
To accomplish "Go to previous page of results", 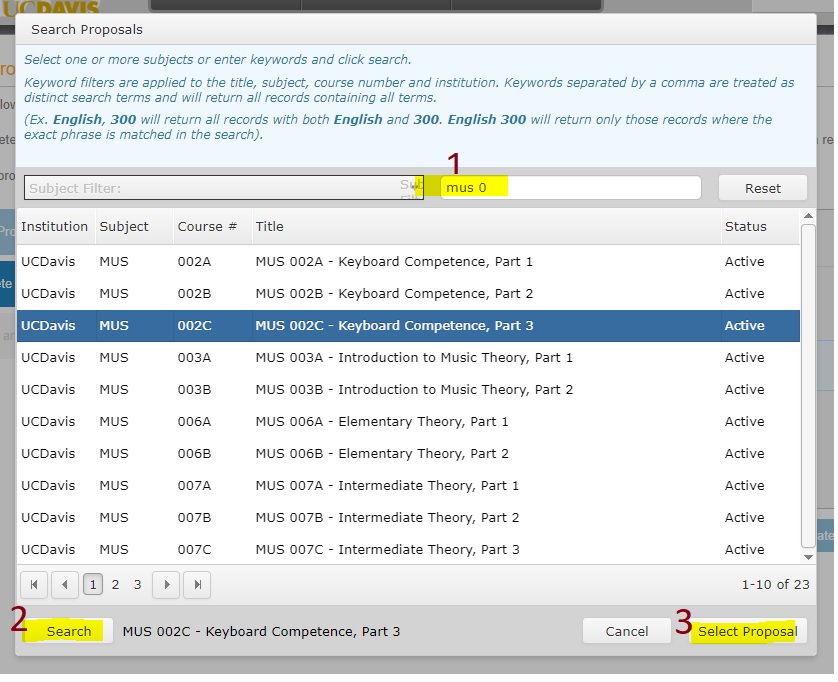I will pyautogui.click(x=65, y=587).
